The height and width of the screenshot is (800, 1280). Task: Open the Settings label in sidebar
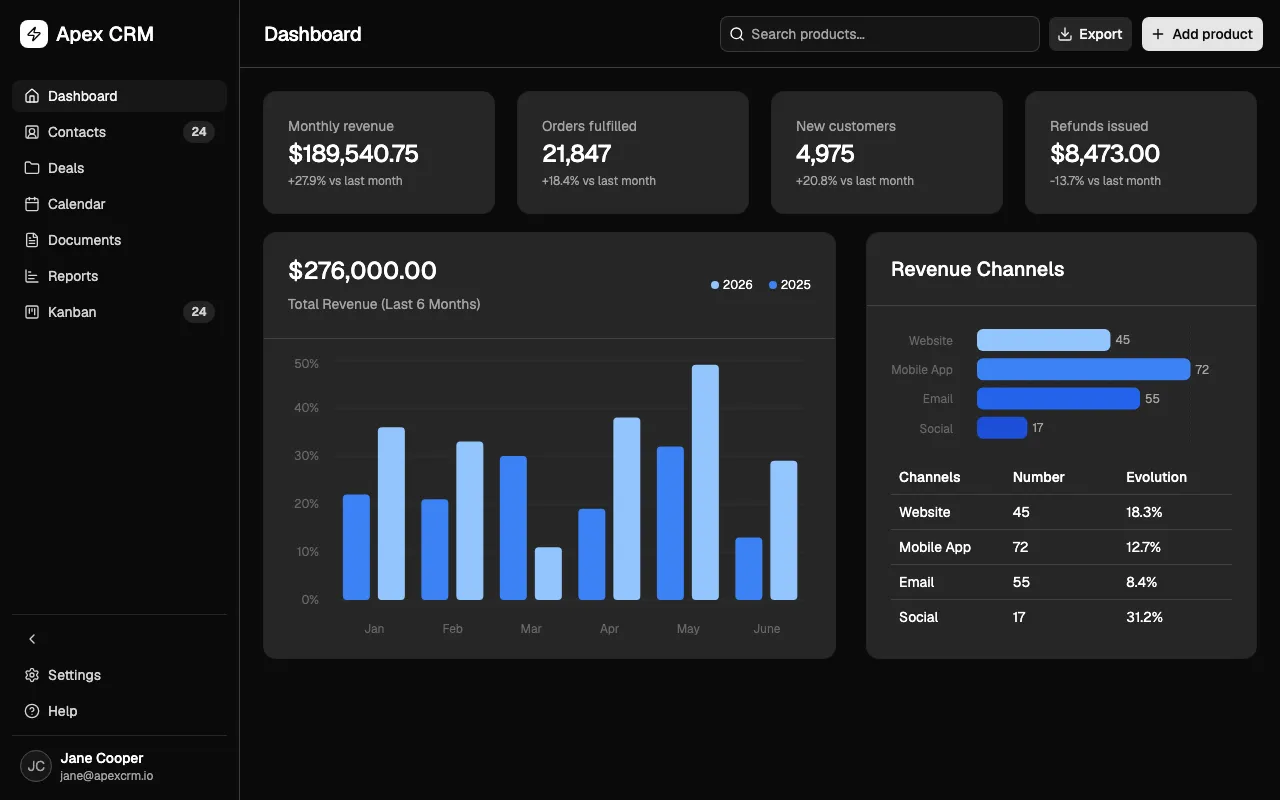tap(74, 675)
